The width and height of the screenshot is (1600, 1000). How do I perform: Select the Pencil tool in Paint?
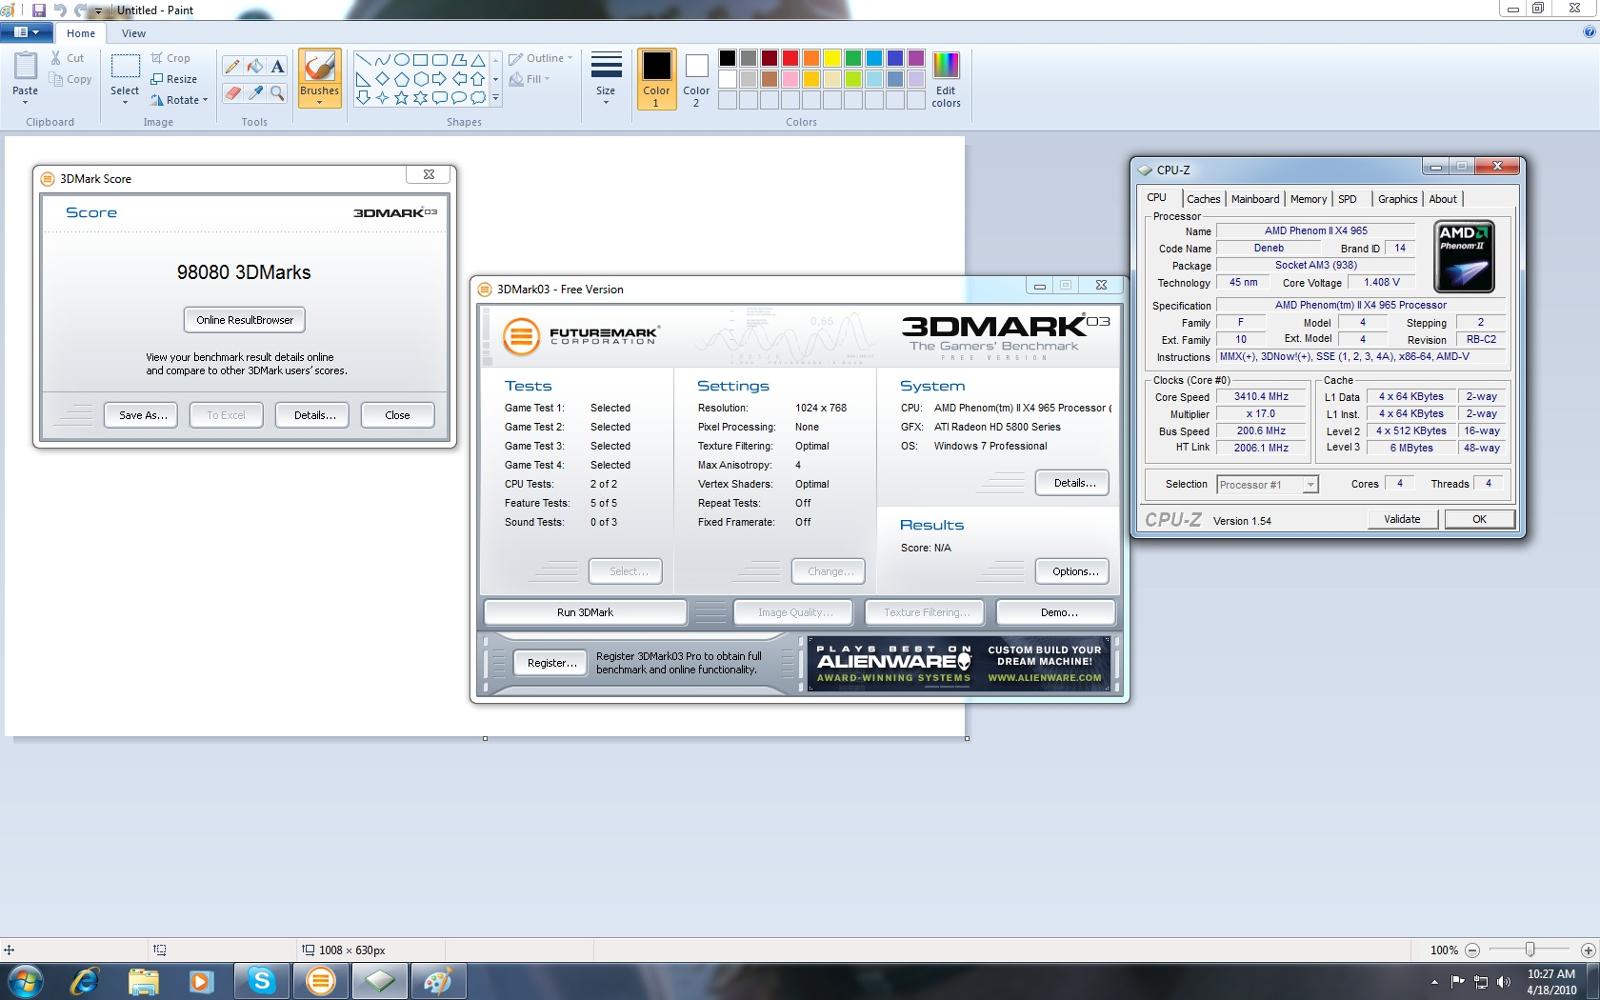coord(232,66)
